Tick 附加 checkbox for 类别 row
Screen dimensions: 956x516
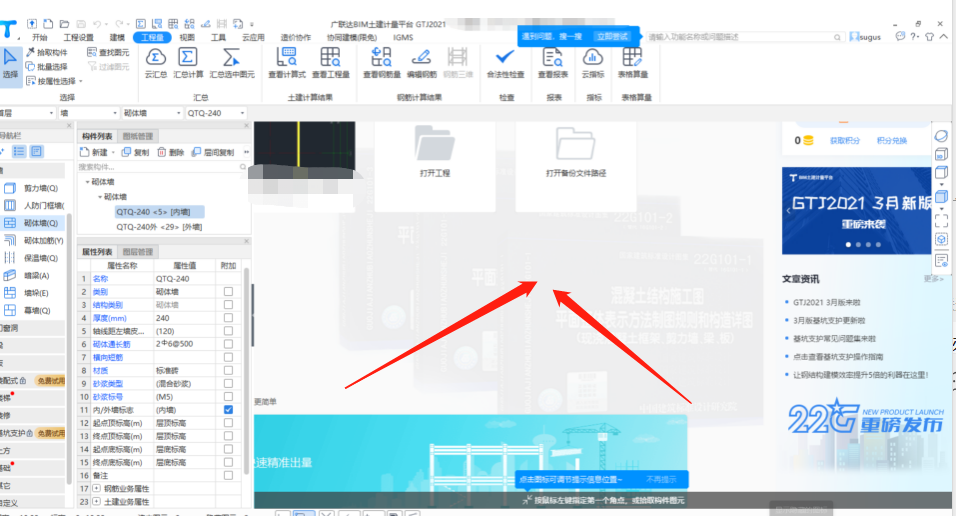228,292
